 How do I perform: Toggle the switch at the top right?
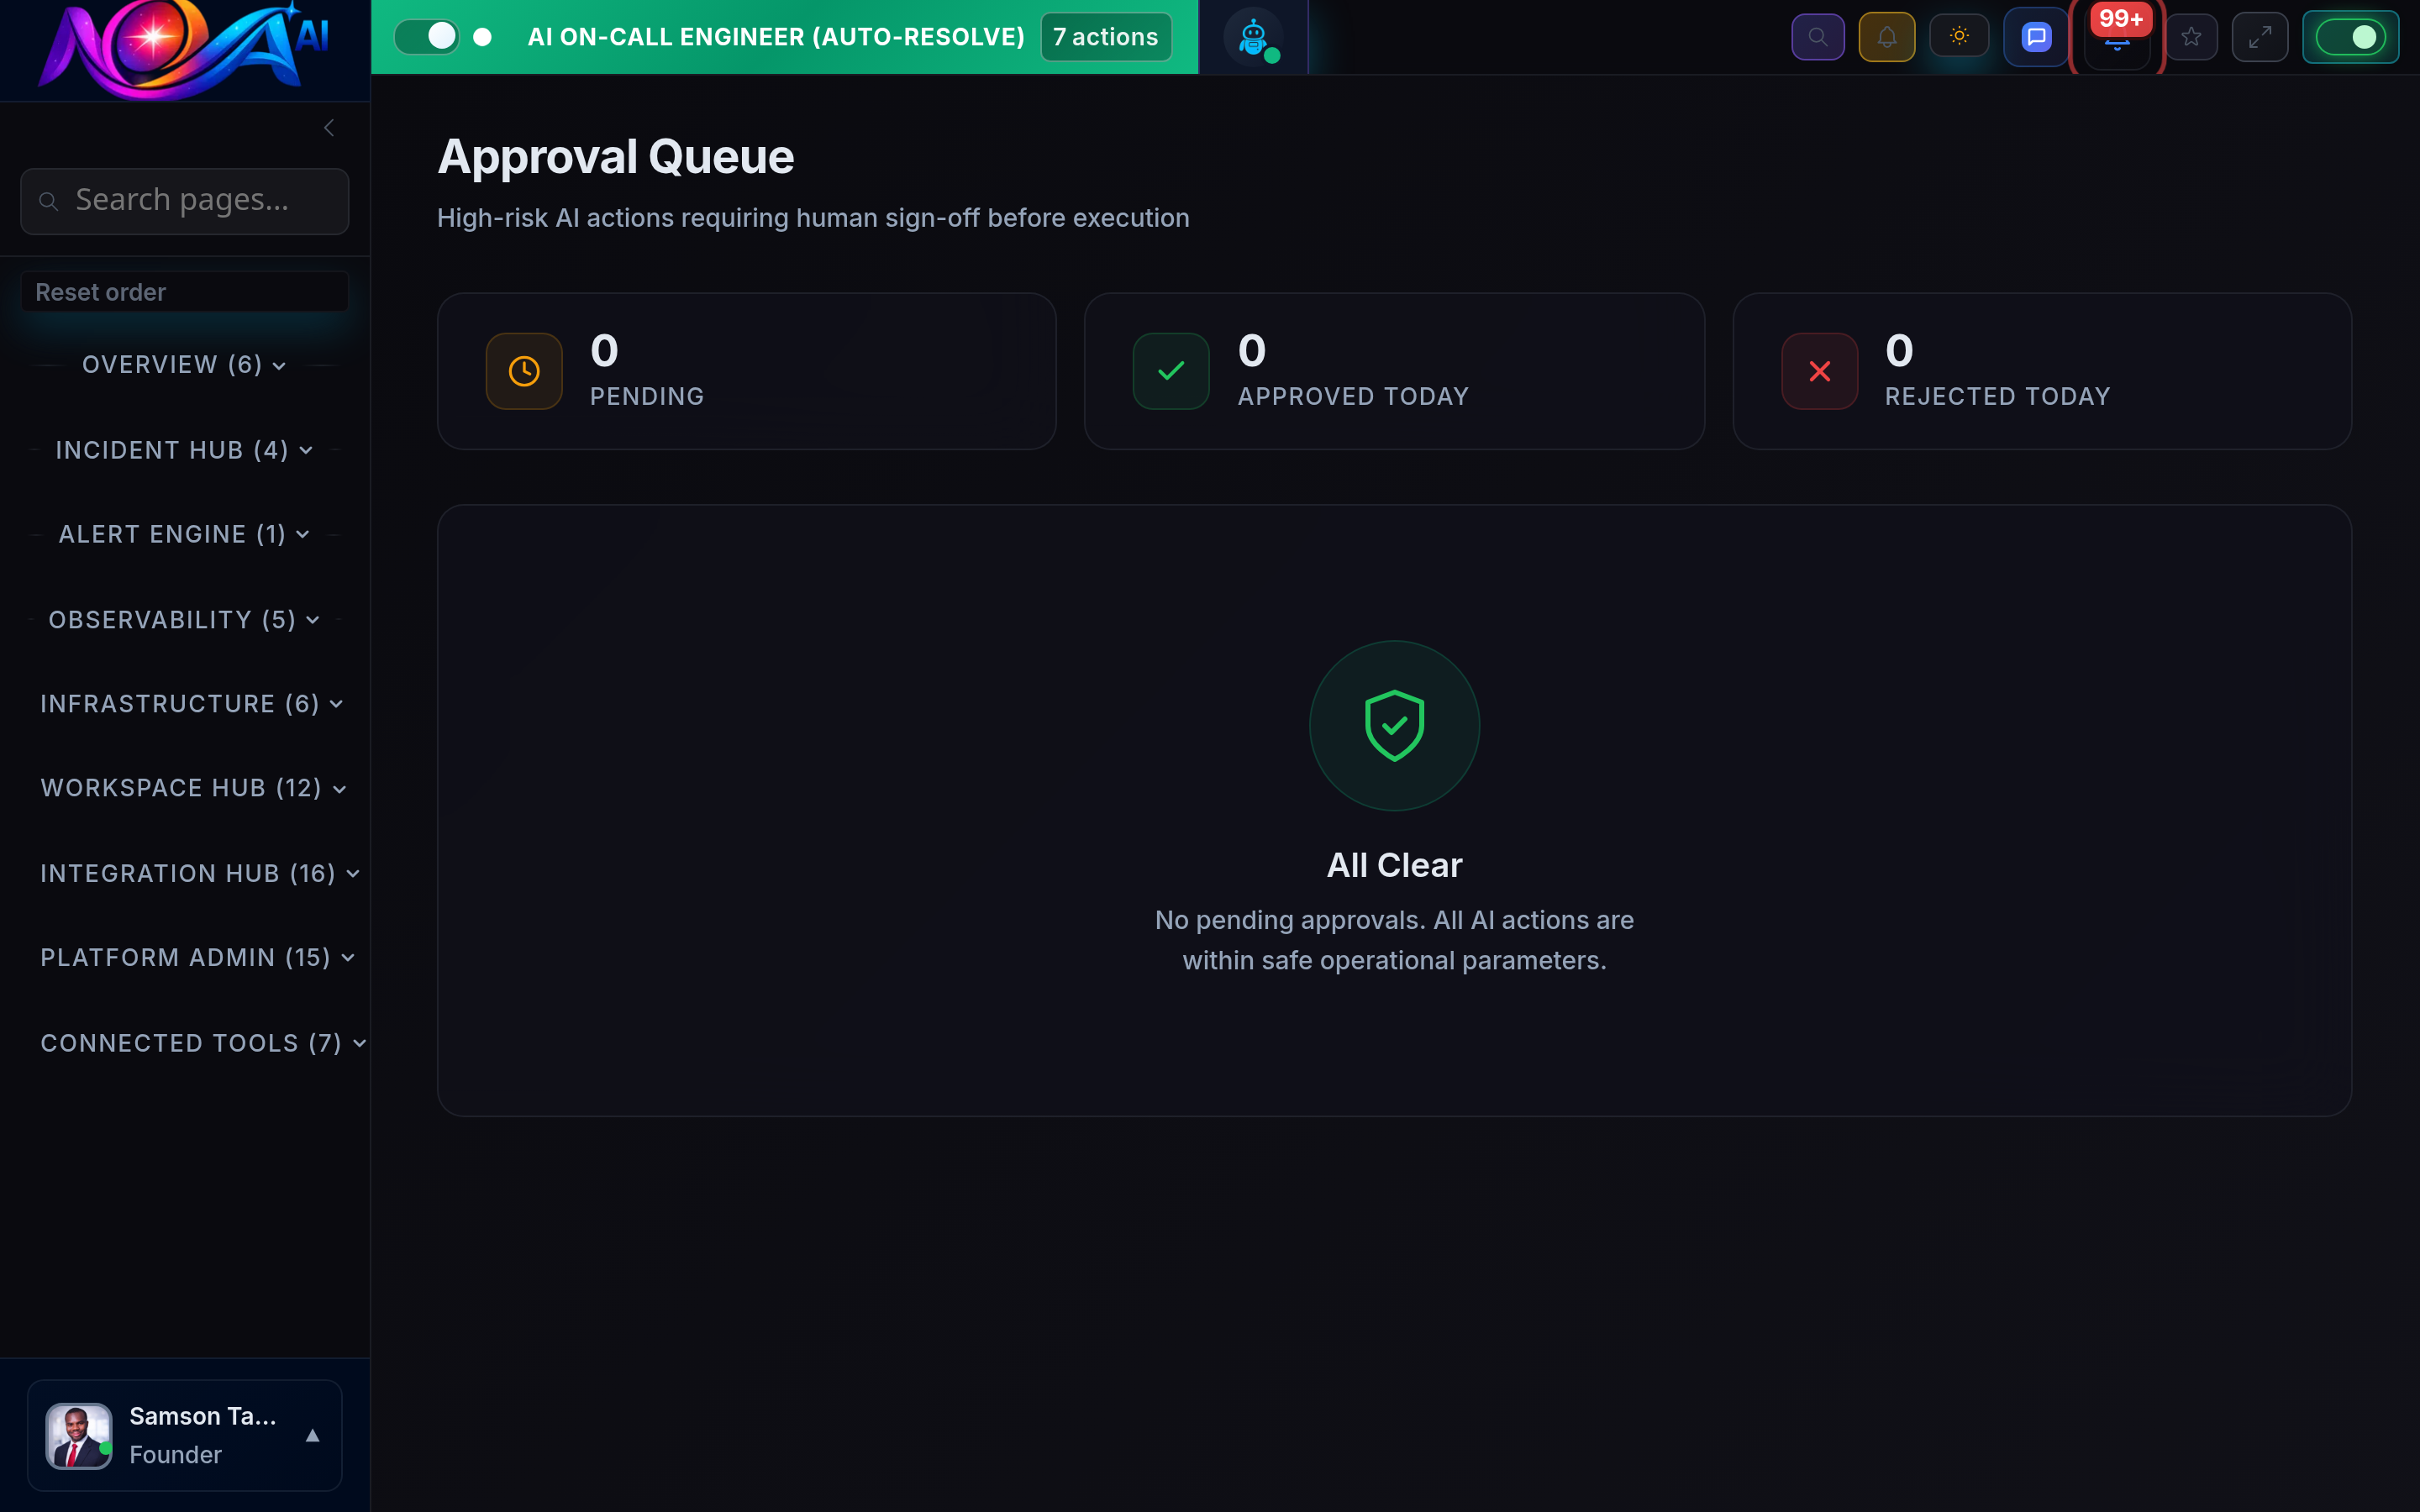[2351, 38]
